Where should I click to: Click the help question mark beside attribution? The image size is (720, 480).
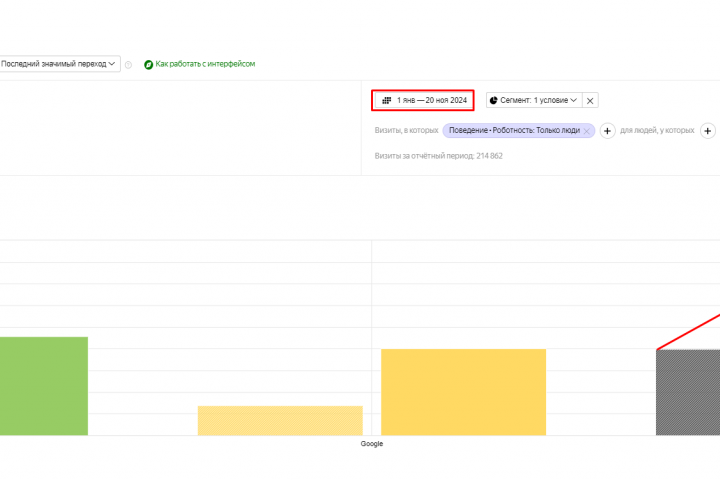[x=129, y=65]
